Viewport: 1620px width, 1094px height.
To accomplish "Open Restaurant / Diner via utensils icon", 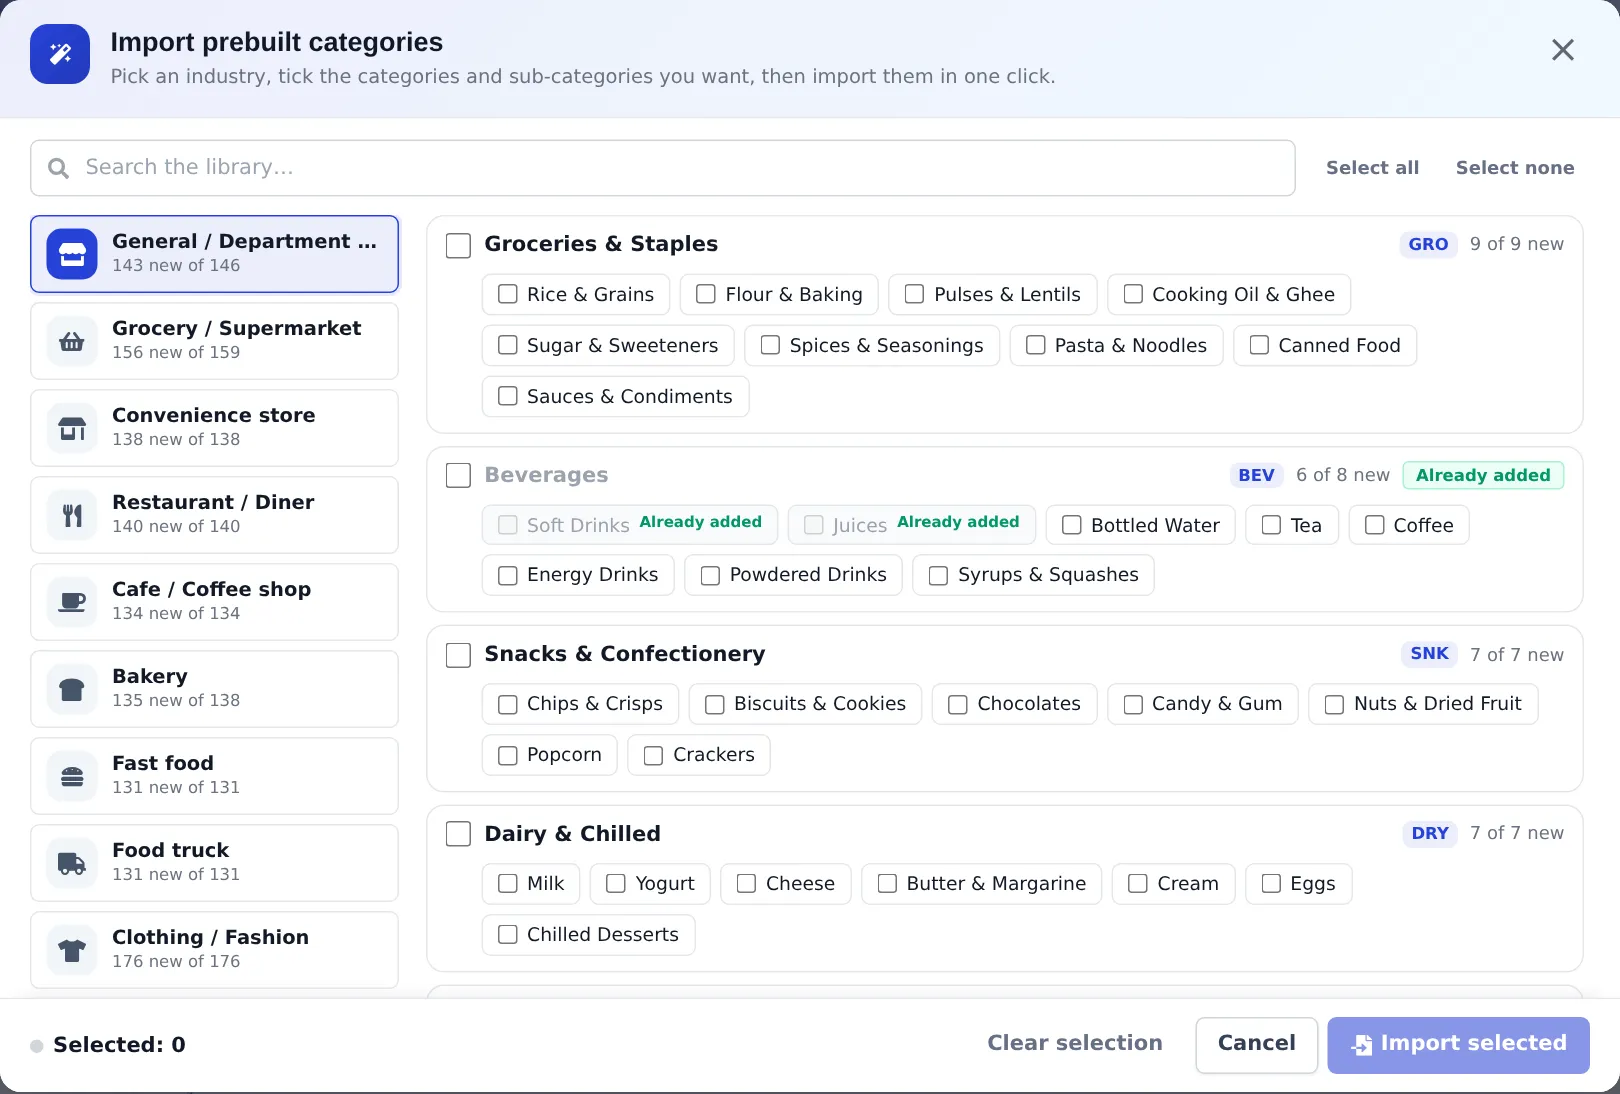I will (72, 515).
